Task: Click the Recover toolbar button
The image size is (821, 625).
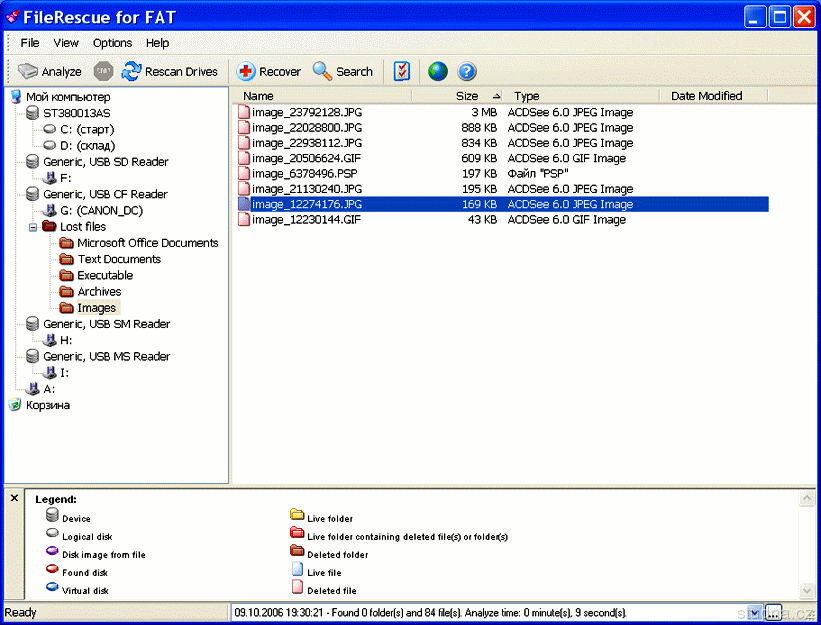Action: [x=268, y=72]
